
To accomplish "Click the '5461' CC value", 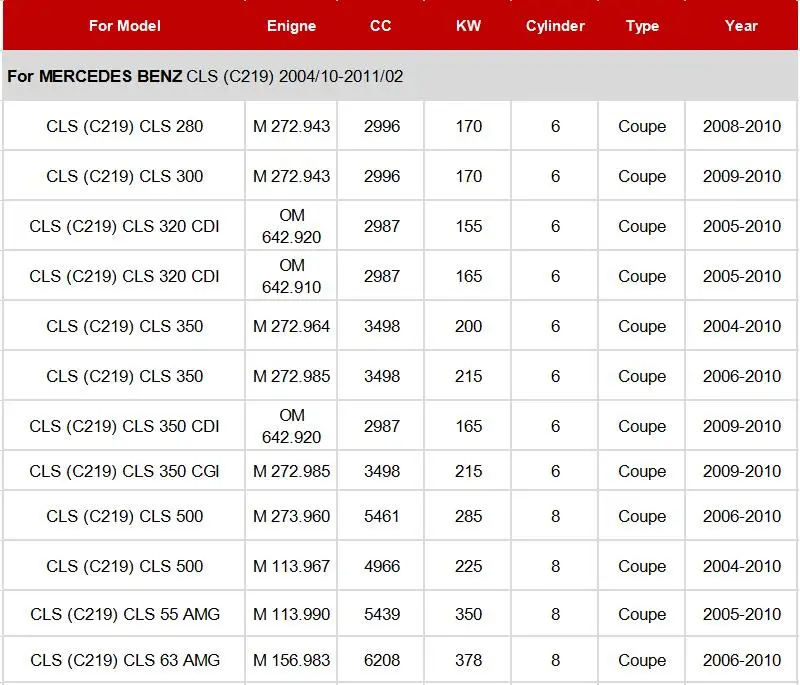I will click(x=382, y=516).
